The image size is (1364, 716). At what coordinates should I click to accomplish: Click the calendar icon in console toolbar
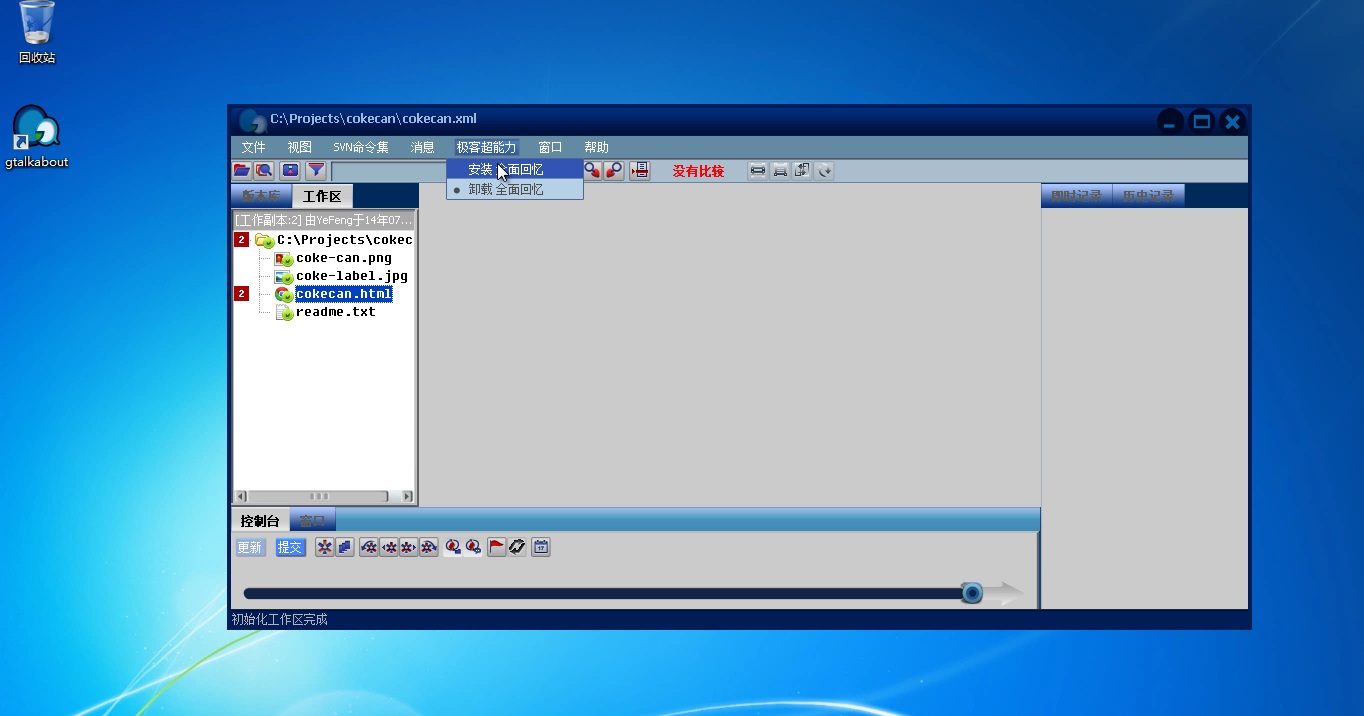click(x=541, y=548)
